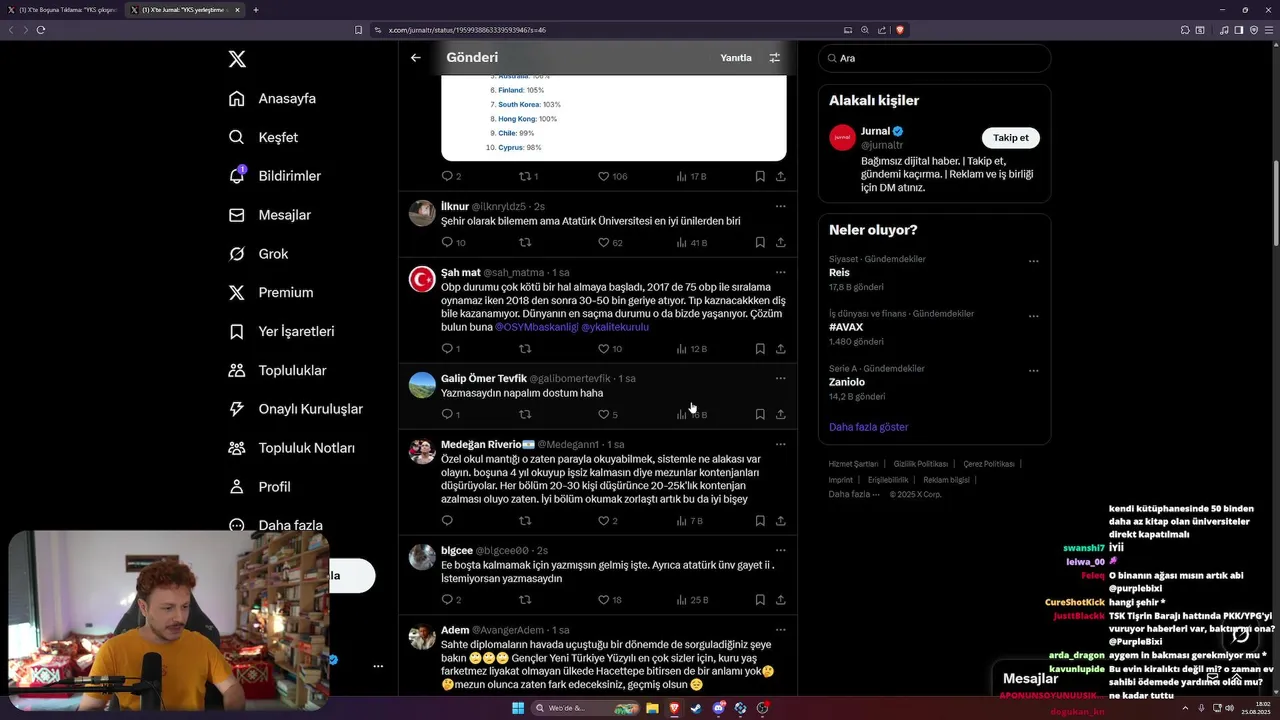Click in the Ara search field
This screenshot has height=720, width=1280.
934,58
